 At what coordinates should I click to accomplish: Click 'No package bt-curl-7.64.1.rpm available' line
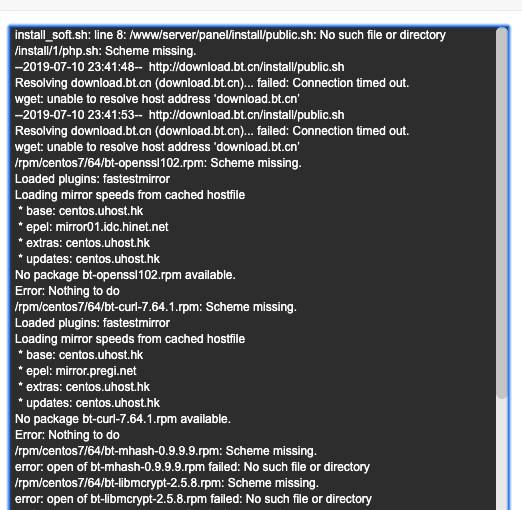123,419
